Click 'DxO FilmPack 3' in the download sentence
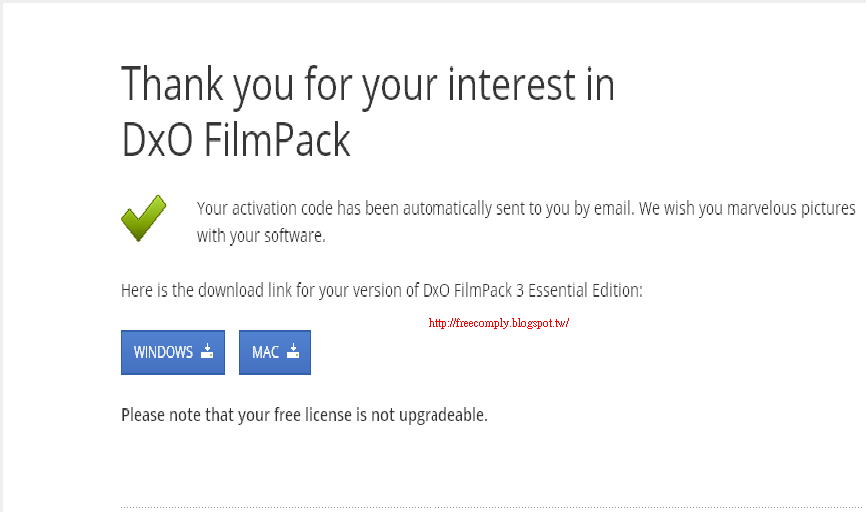Image resolution: width=867 pixels, height=512 pixels. click(x=473, y=291)
